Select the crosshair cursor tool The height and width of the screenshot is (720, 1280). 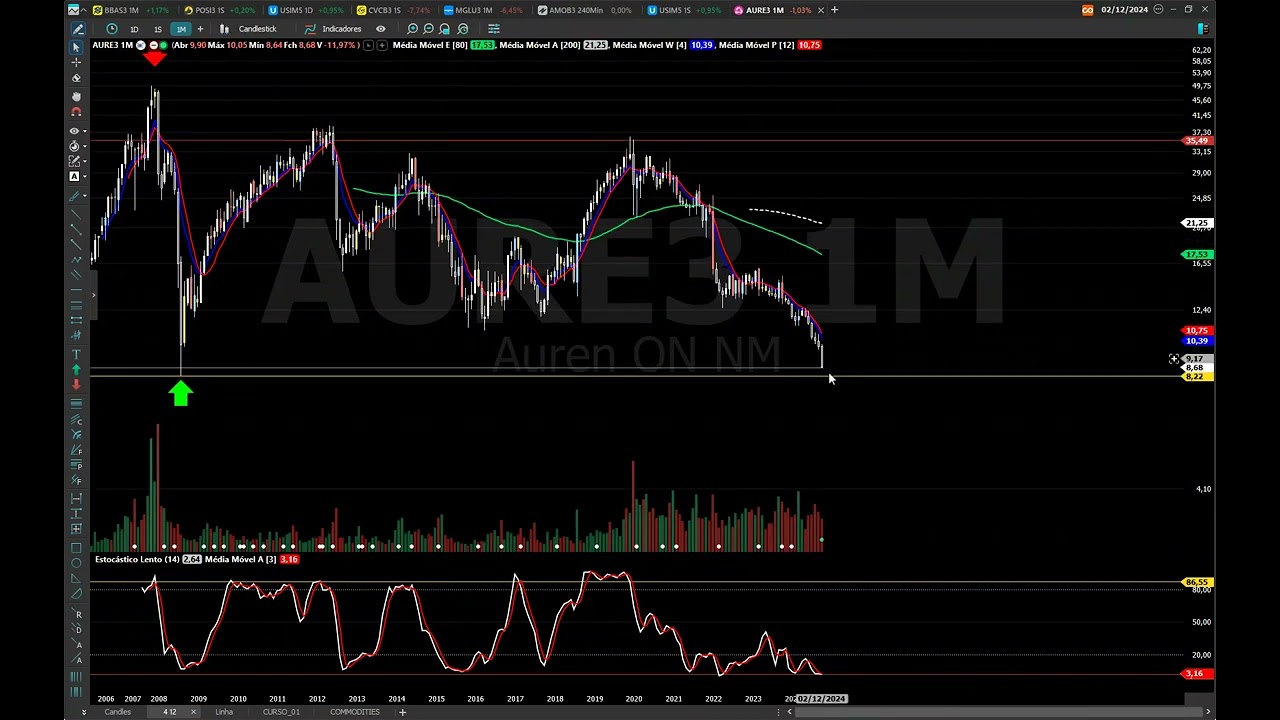pyautogui.click(x=76, y=62)
